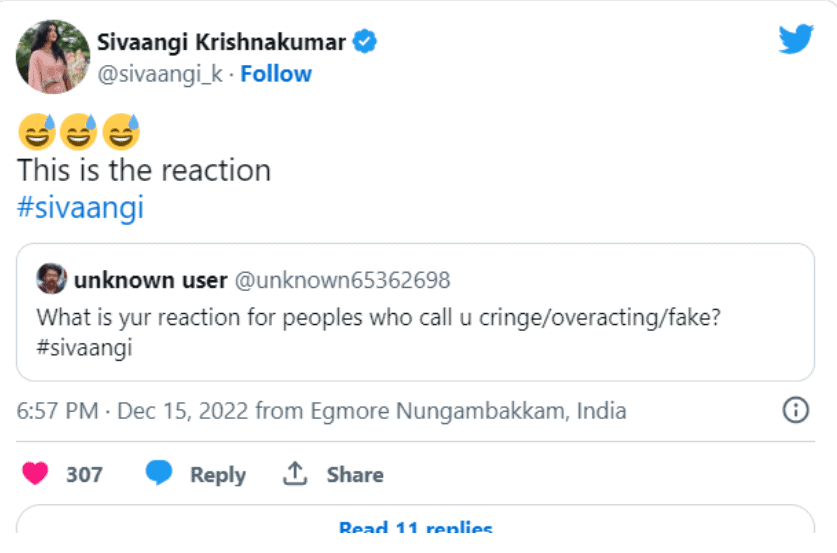Like the tweet with the heart icon
Viewport: 837px width, 553px height.
pyautogui.click(x=36, y=474)
